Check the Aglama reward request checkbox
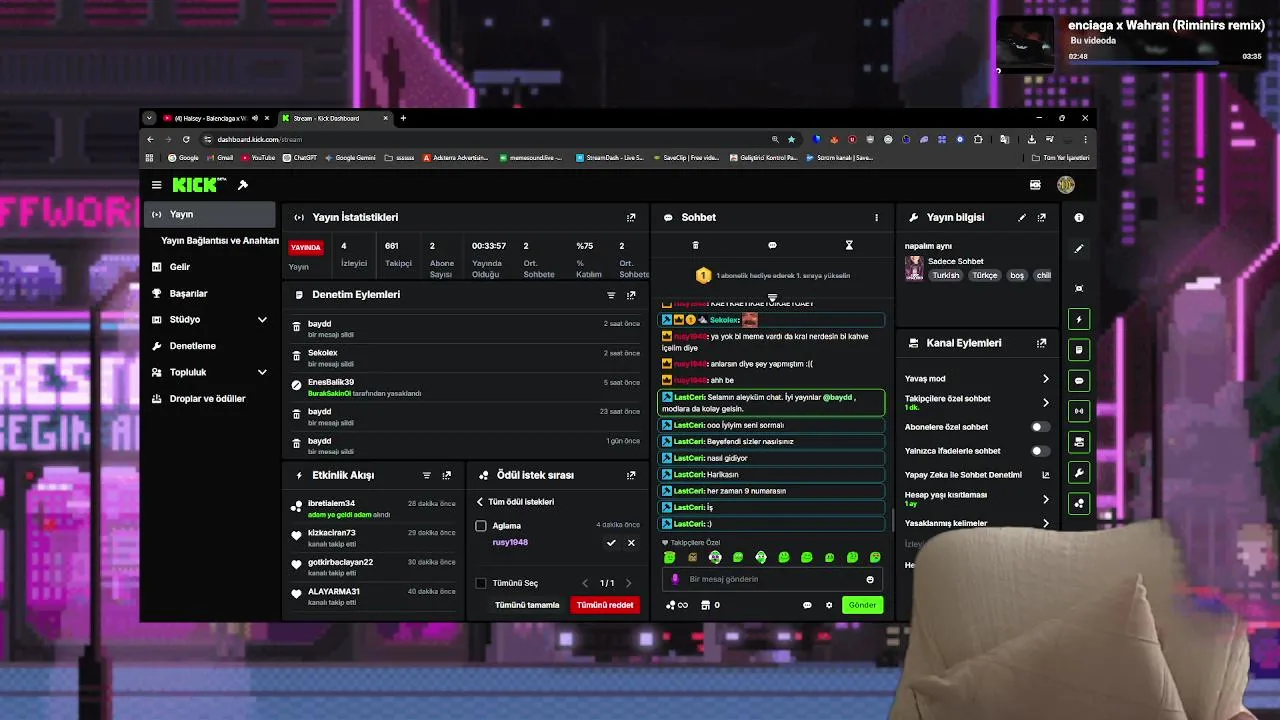 [x=481, y=526]
